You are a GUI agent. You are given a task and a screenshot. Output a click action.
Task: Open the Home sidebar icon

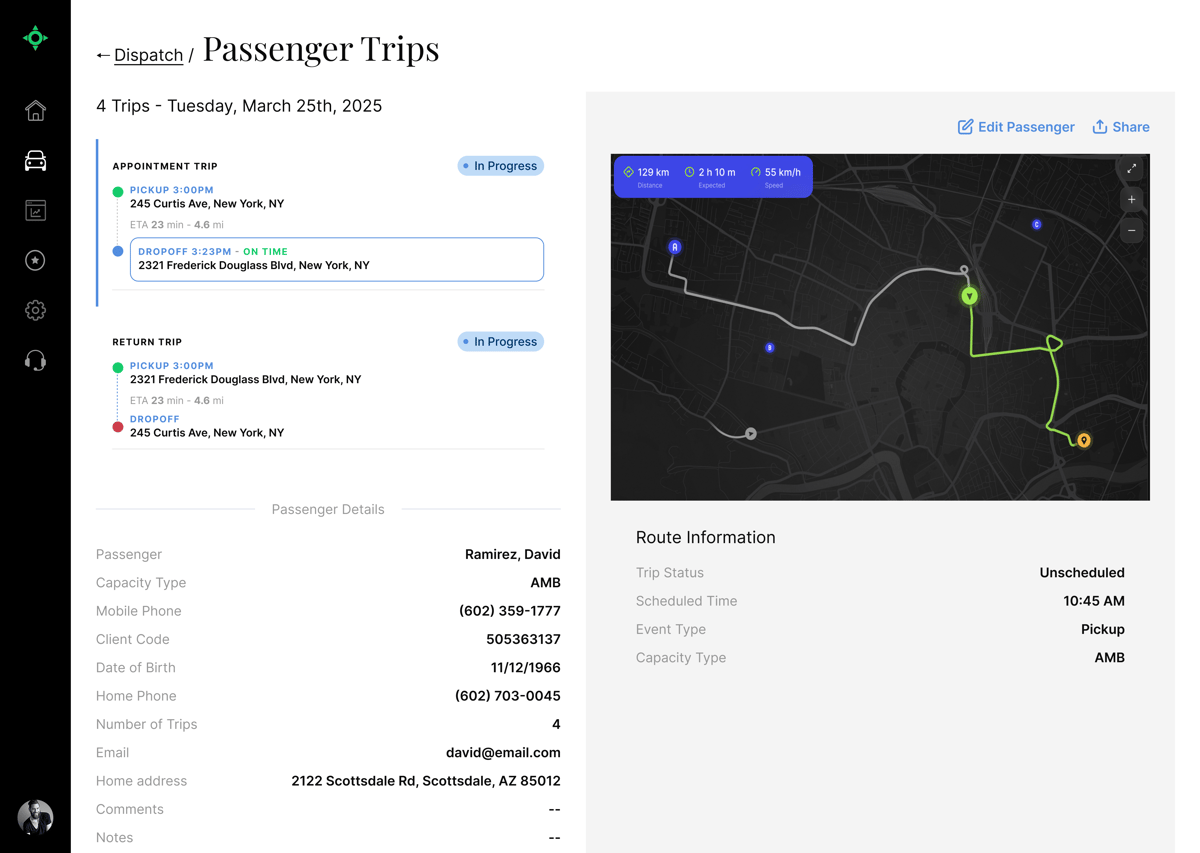coord(35,111)
